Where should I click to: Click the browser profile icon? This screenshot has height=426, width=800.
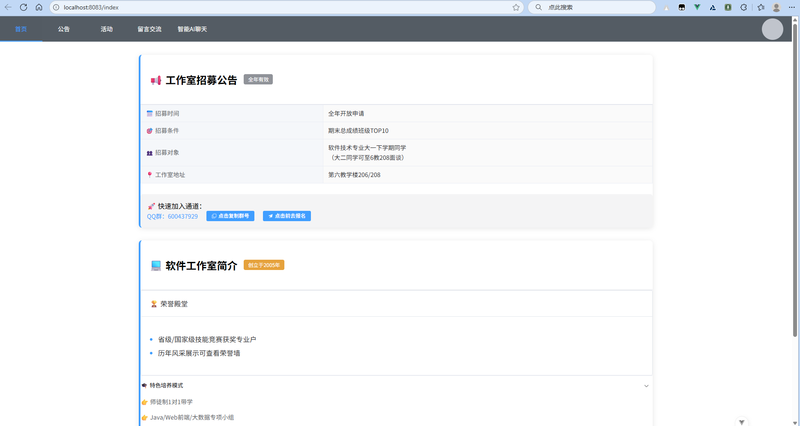point(776,7)
